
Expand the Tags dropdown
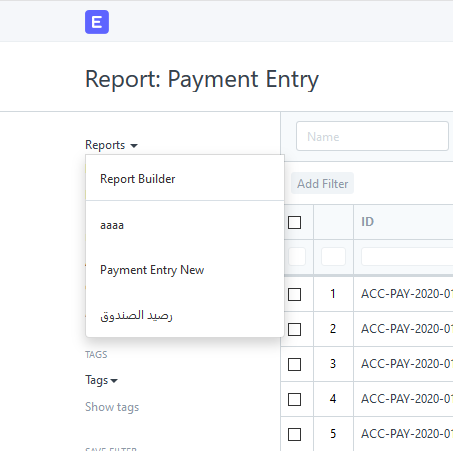click(x=101, y=380)
